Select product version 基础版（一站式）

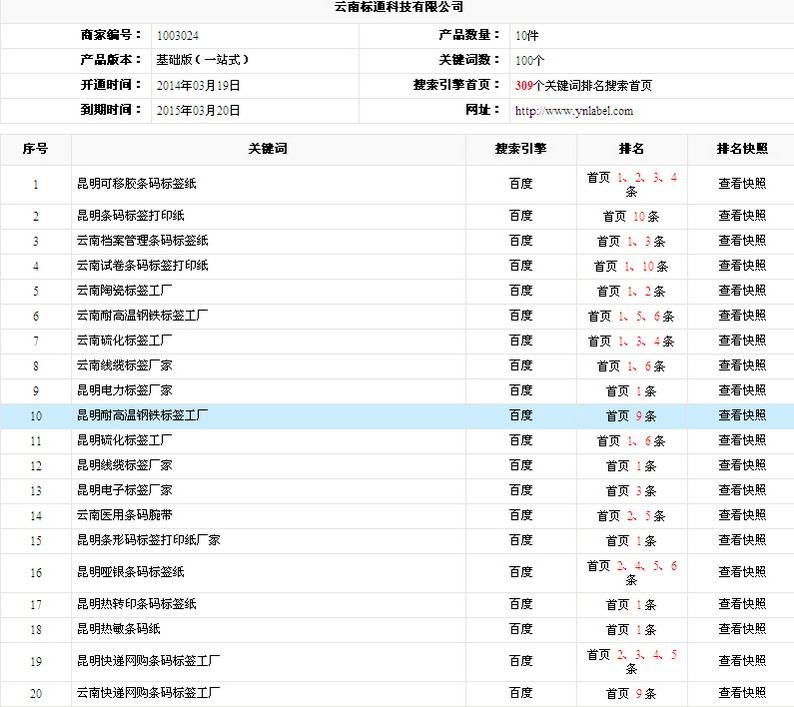tap(202, 60)
